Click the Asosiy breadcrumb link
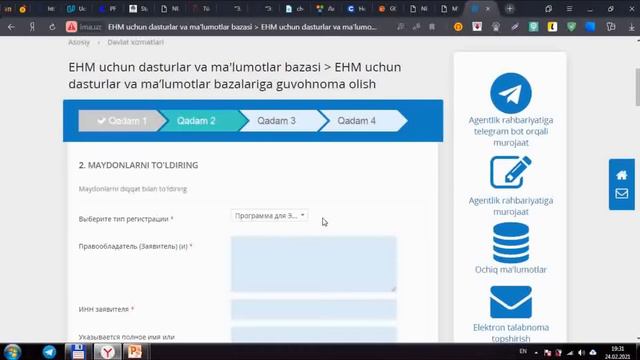This screenshot has width=640, height=360. click(x=79, y=42)
